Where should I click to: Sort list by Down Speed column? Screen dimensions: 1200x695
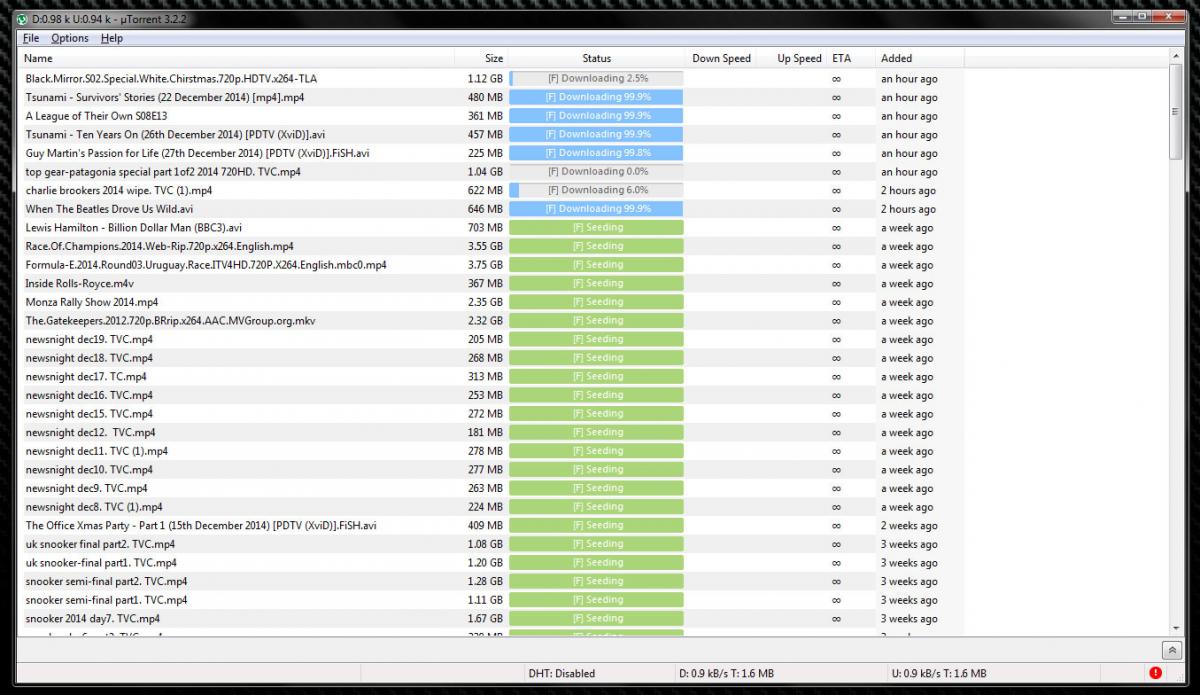(721, 58)
